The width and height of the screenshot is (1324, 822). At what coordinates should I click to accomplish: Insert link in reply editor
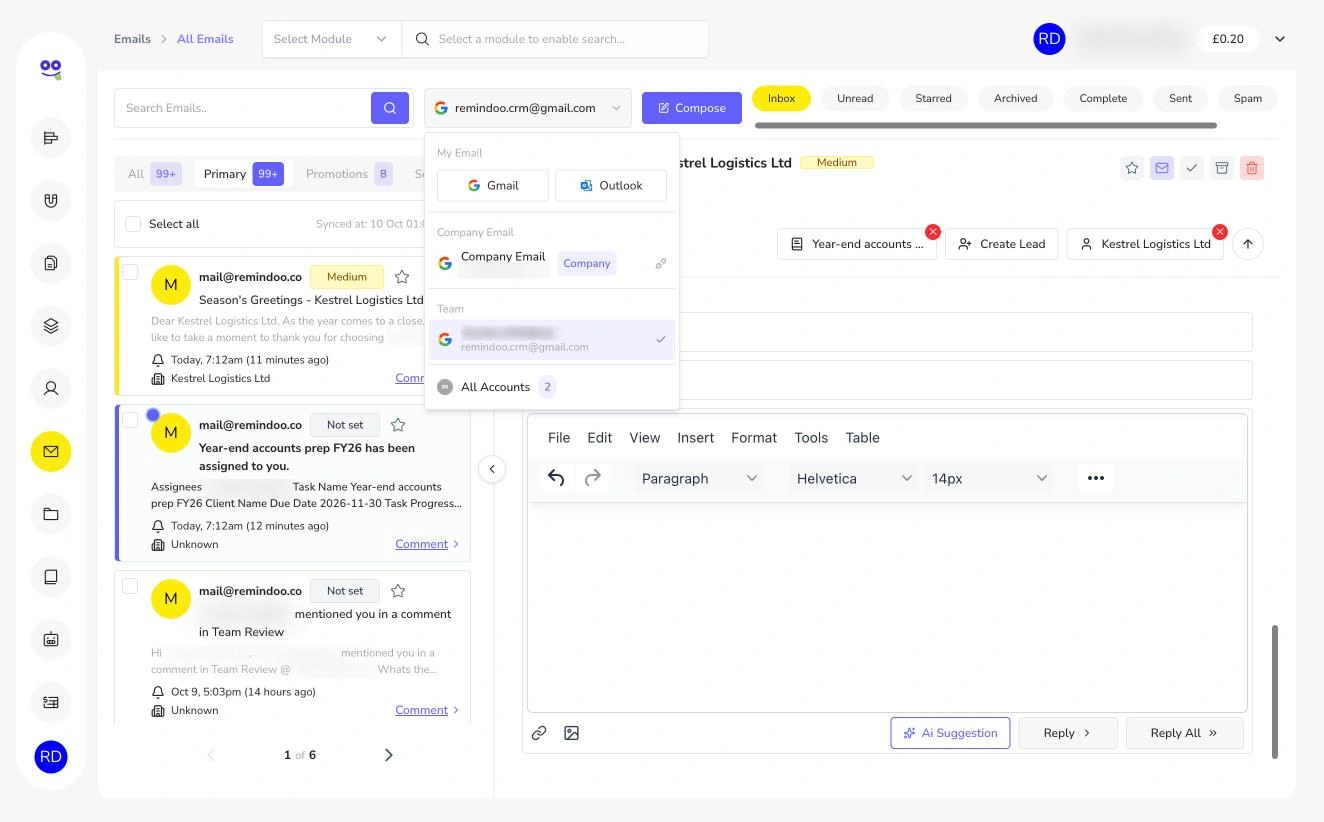click(x=539, y=733)
